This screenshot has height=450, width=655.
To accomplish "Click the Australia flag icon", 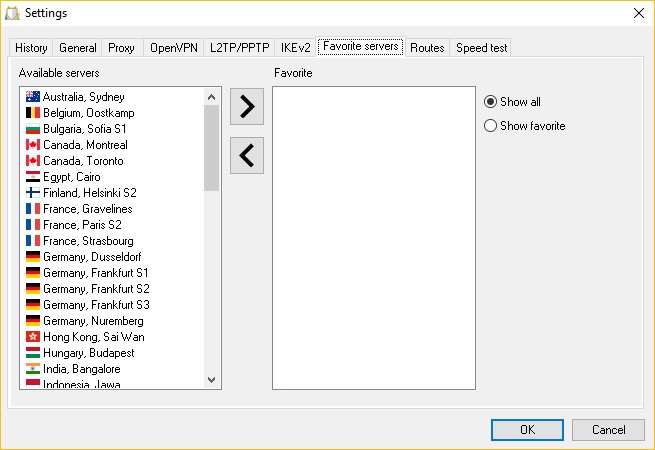I will (33, 97).
